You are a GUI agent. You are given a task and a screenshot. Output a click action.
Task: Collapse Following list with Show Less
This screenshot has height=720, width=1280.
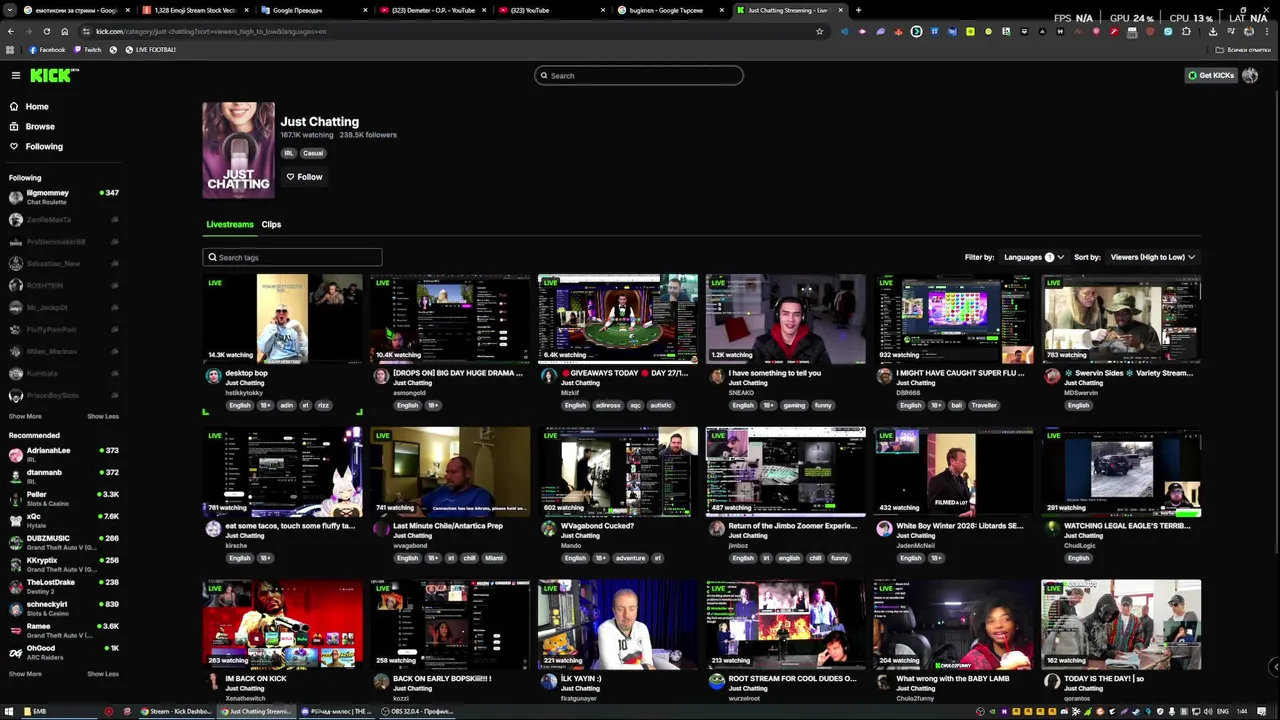tap(103, 416)
